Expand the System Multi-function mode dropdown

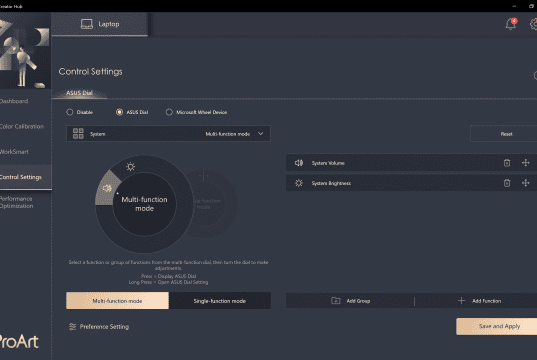168,134
